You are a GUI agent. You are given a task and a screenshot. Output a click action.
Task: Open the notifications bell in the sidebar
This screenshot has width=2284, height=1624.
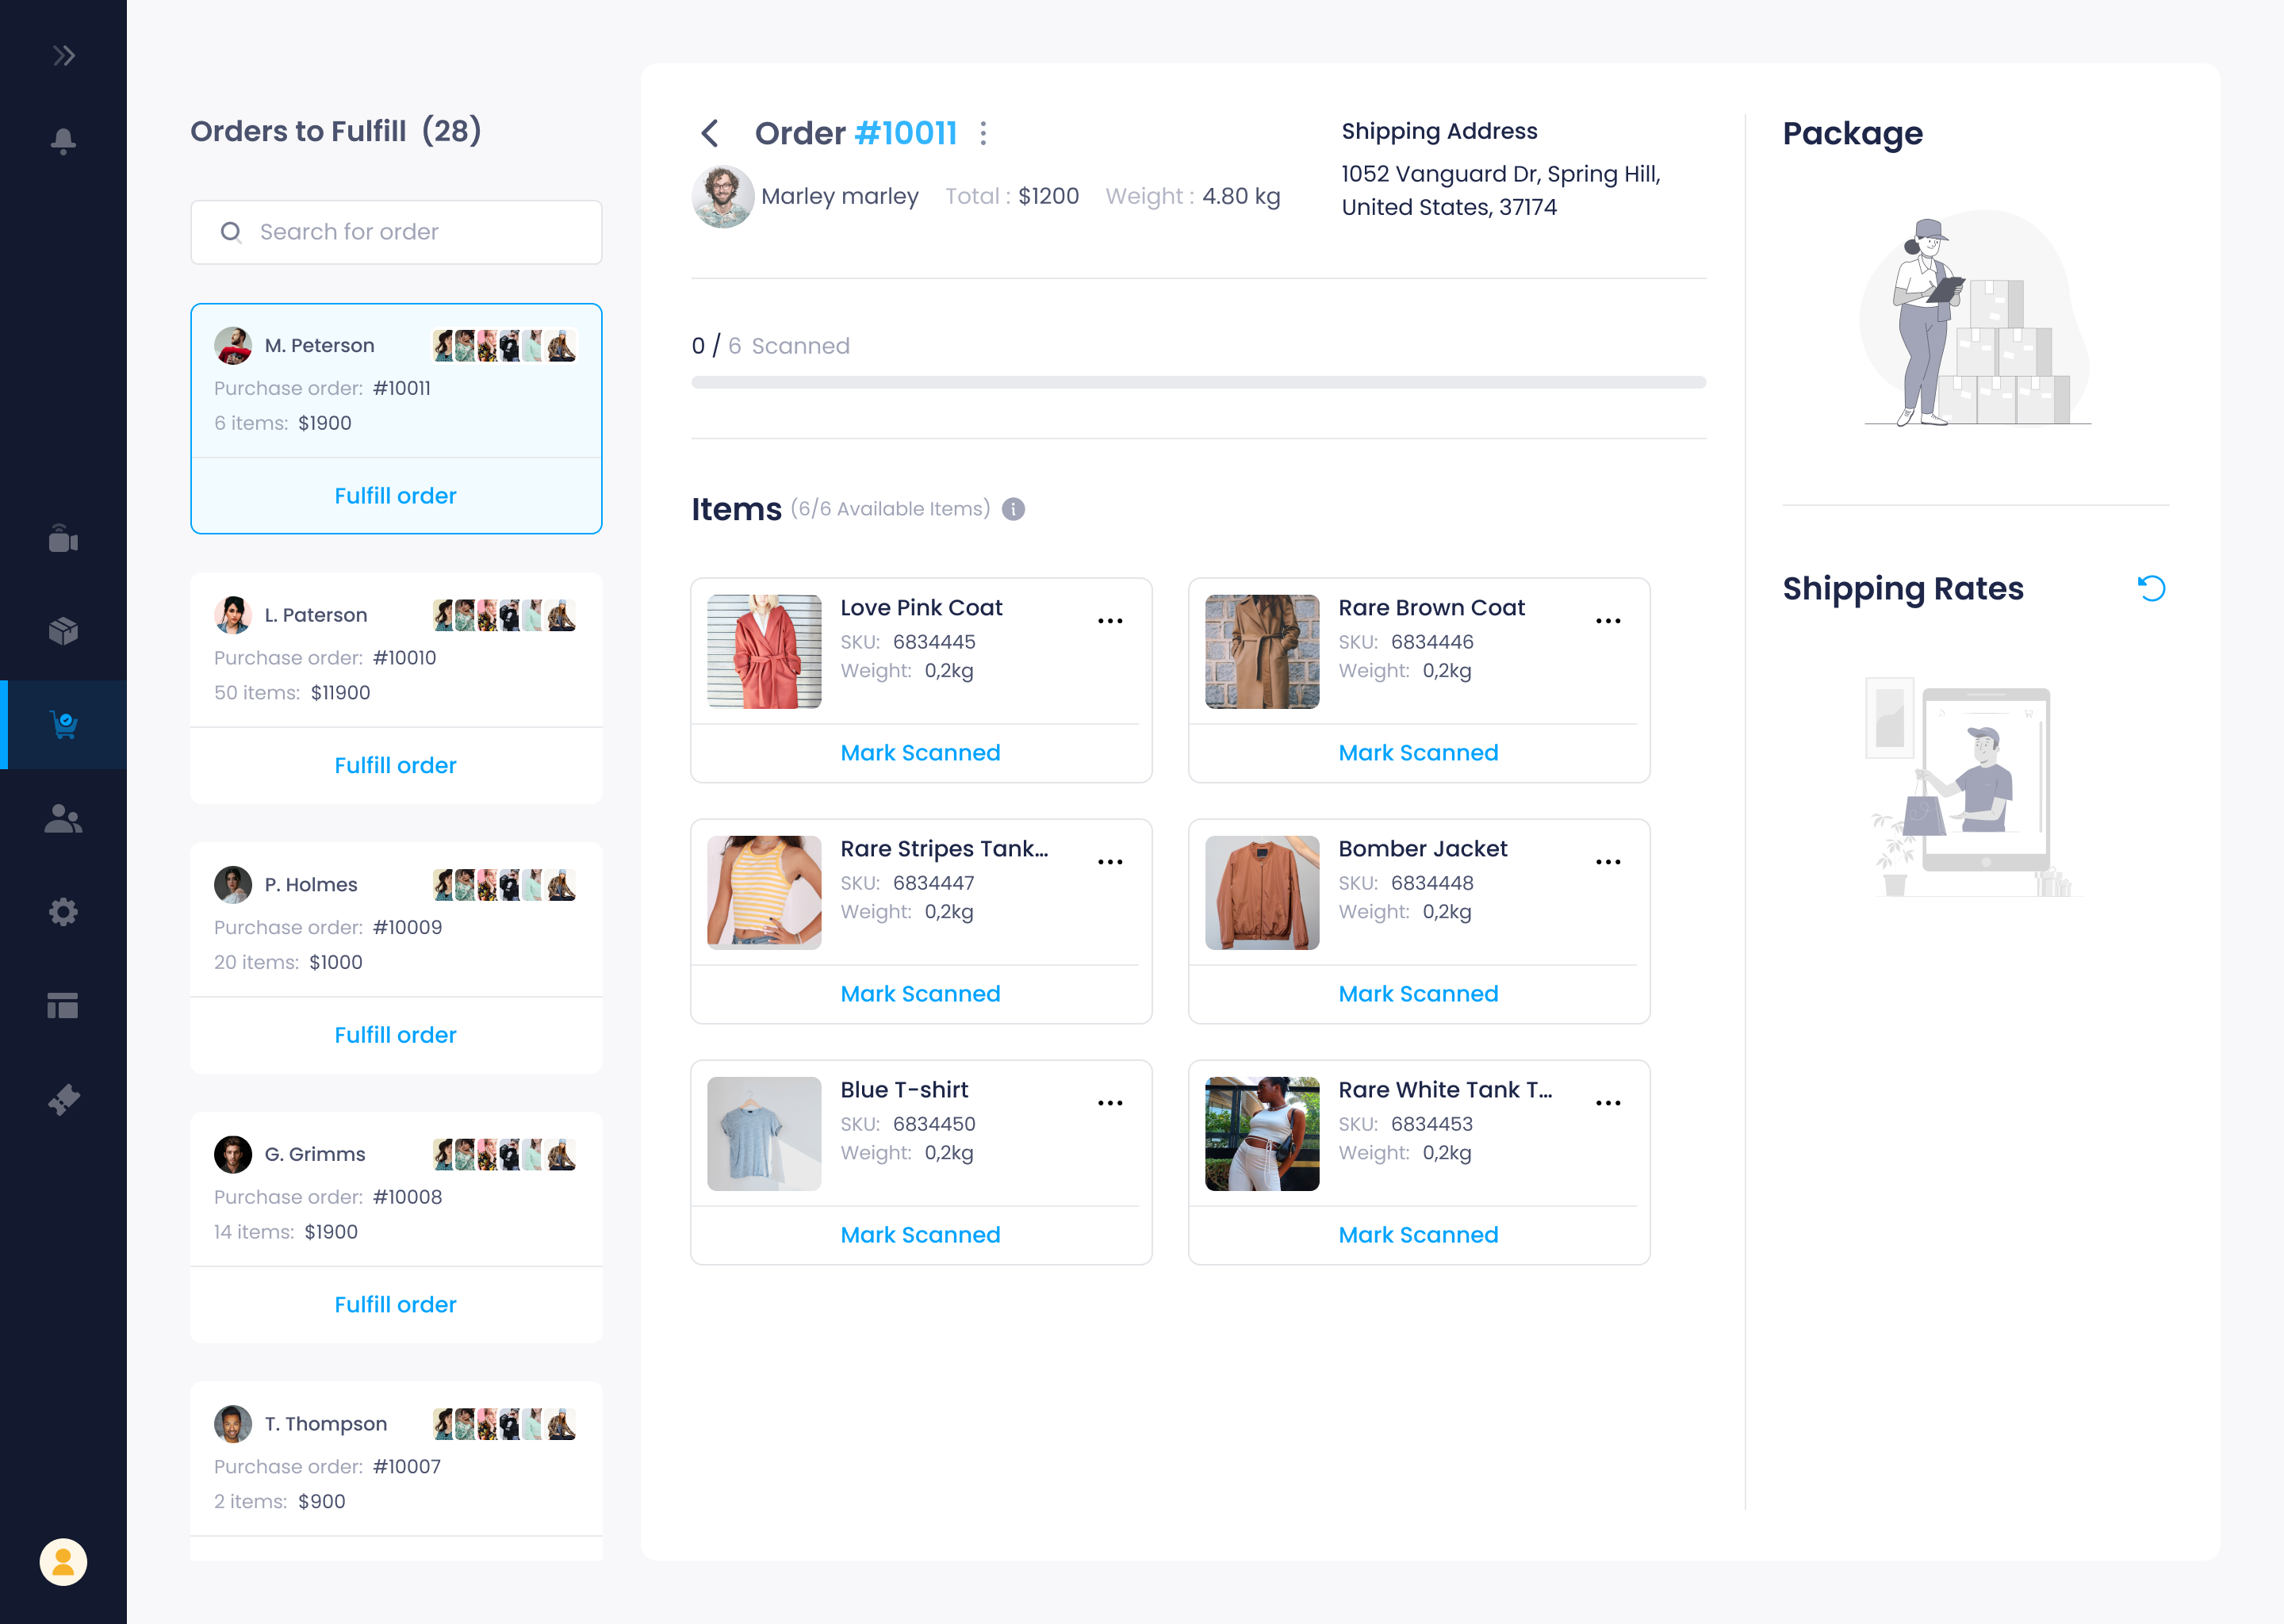coord(63,142)
